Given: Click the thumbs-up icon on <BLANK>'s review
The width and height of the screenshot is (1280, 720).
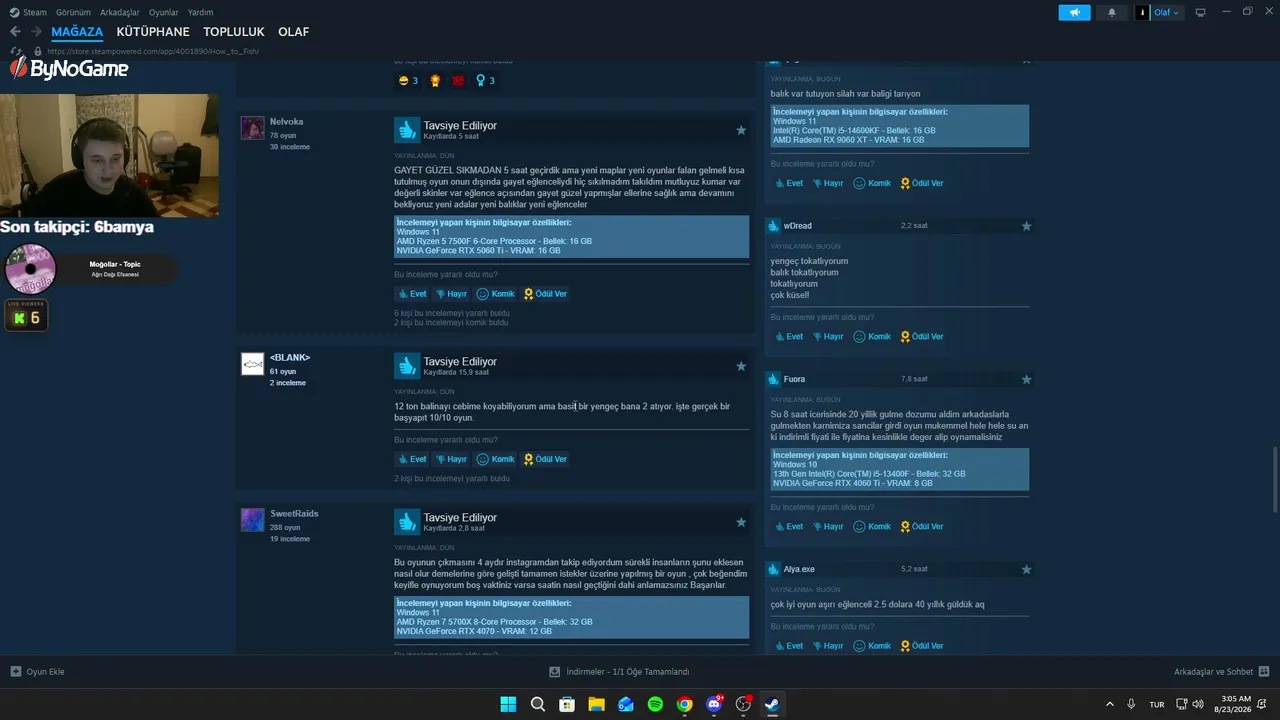Looking at the screenshot, I should (407, 365).
